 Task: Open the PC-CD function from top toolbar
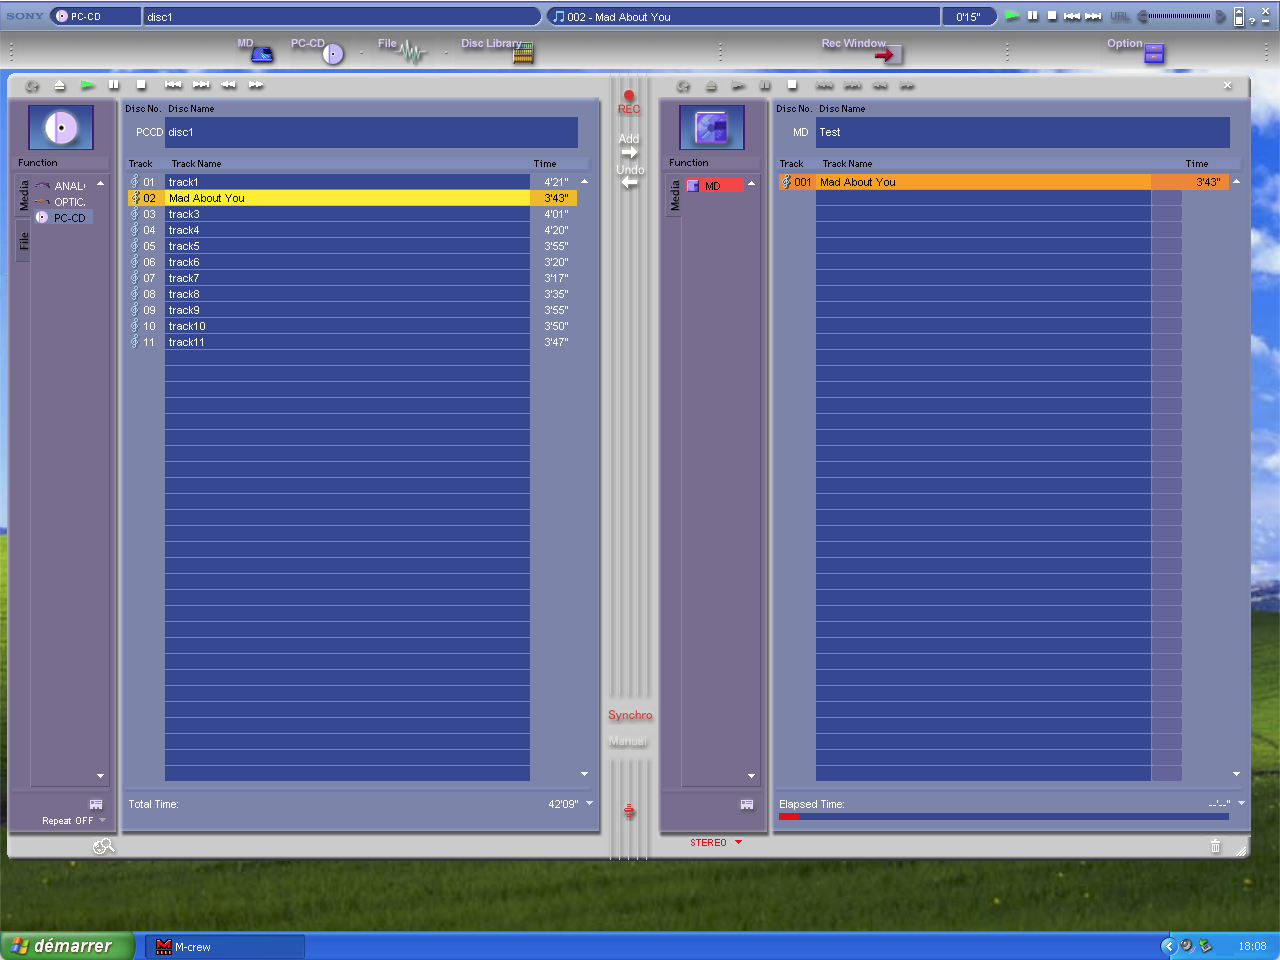tap(318, 51)
